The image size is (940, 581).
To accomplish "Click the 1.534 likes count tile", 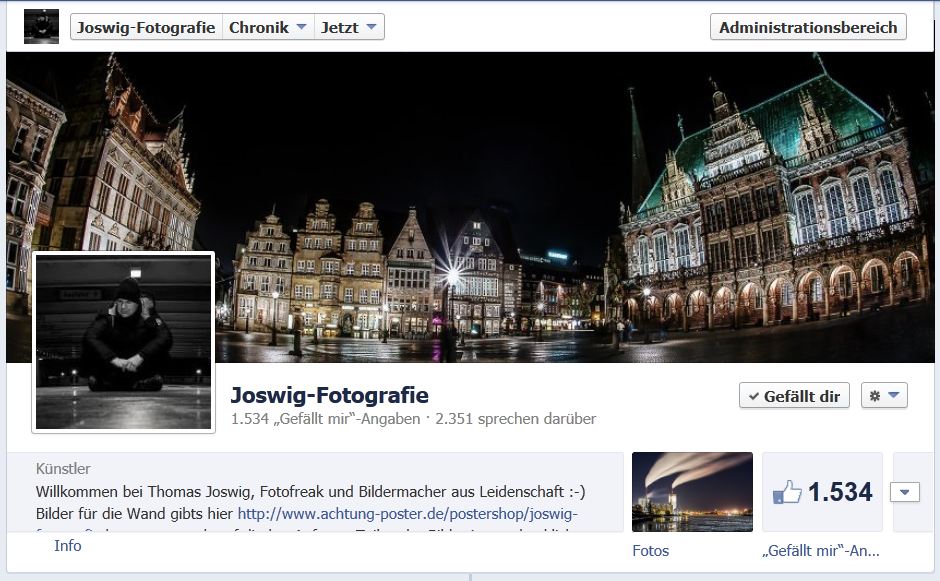I will tap(822, 492).
